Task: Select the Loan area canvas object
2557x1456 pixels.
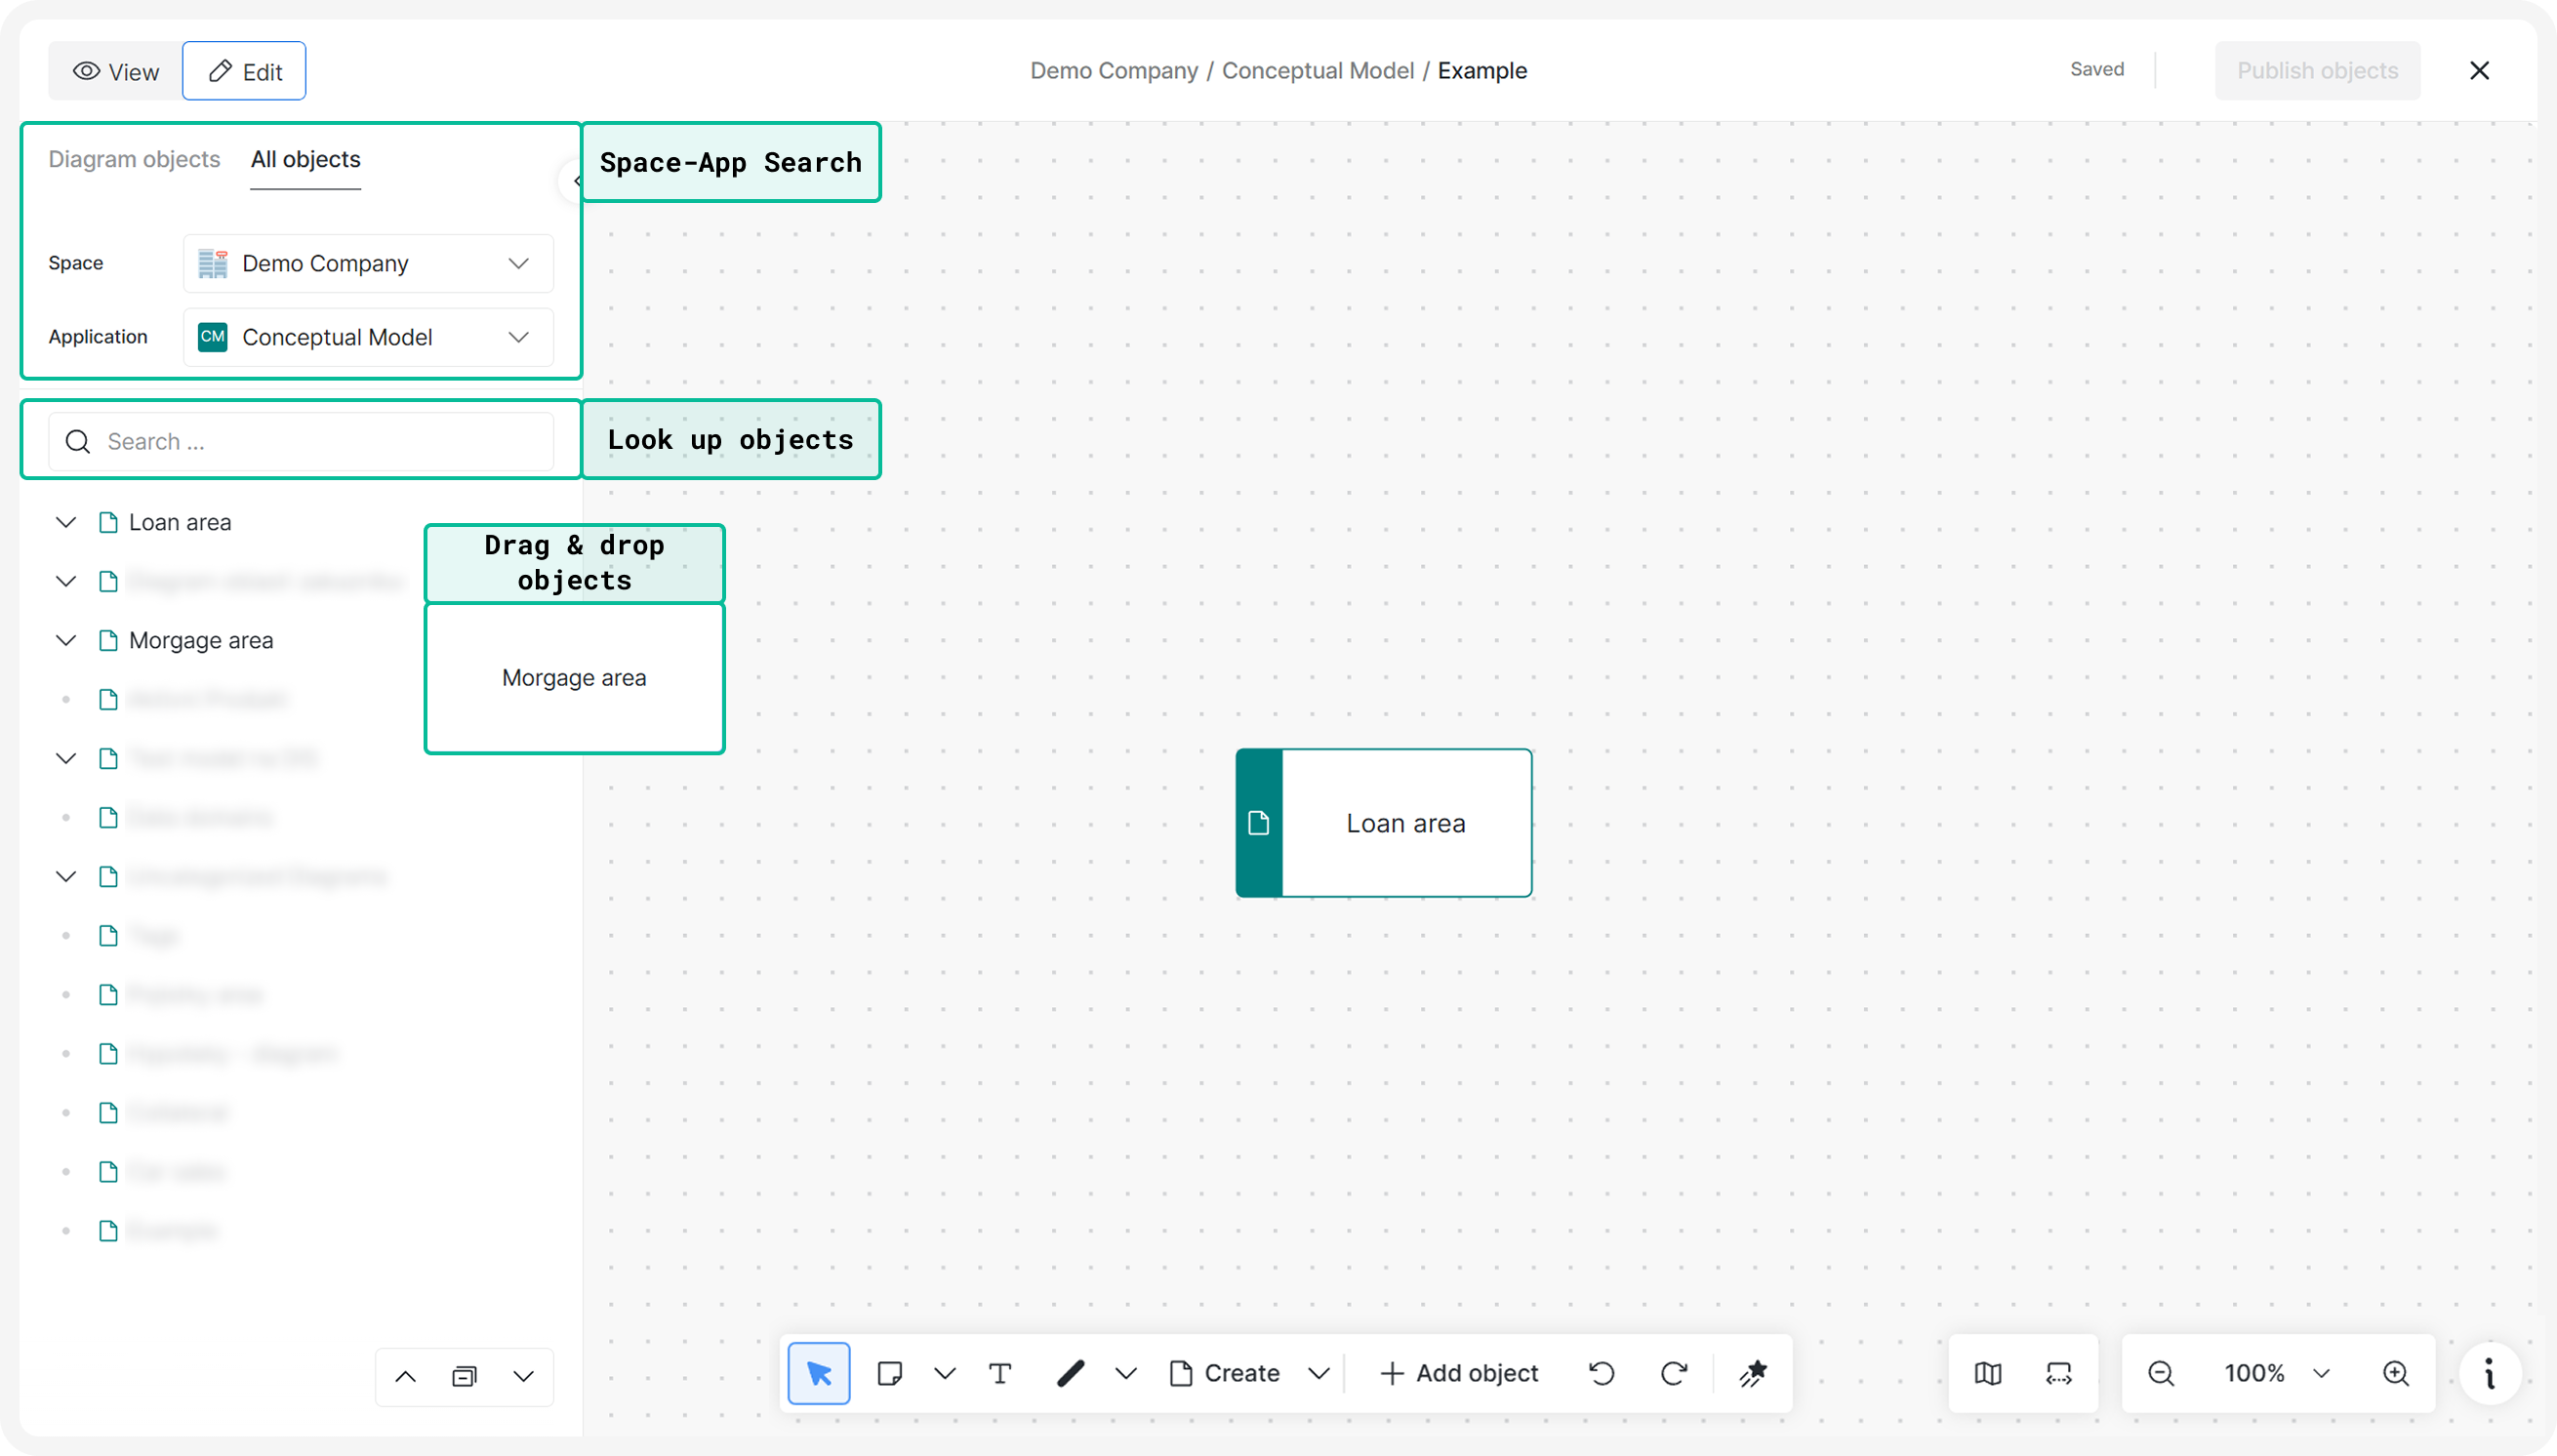Action: [x=1384, y=823]
